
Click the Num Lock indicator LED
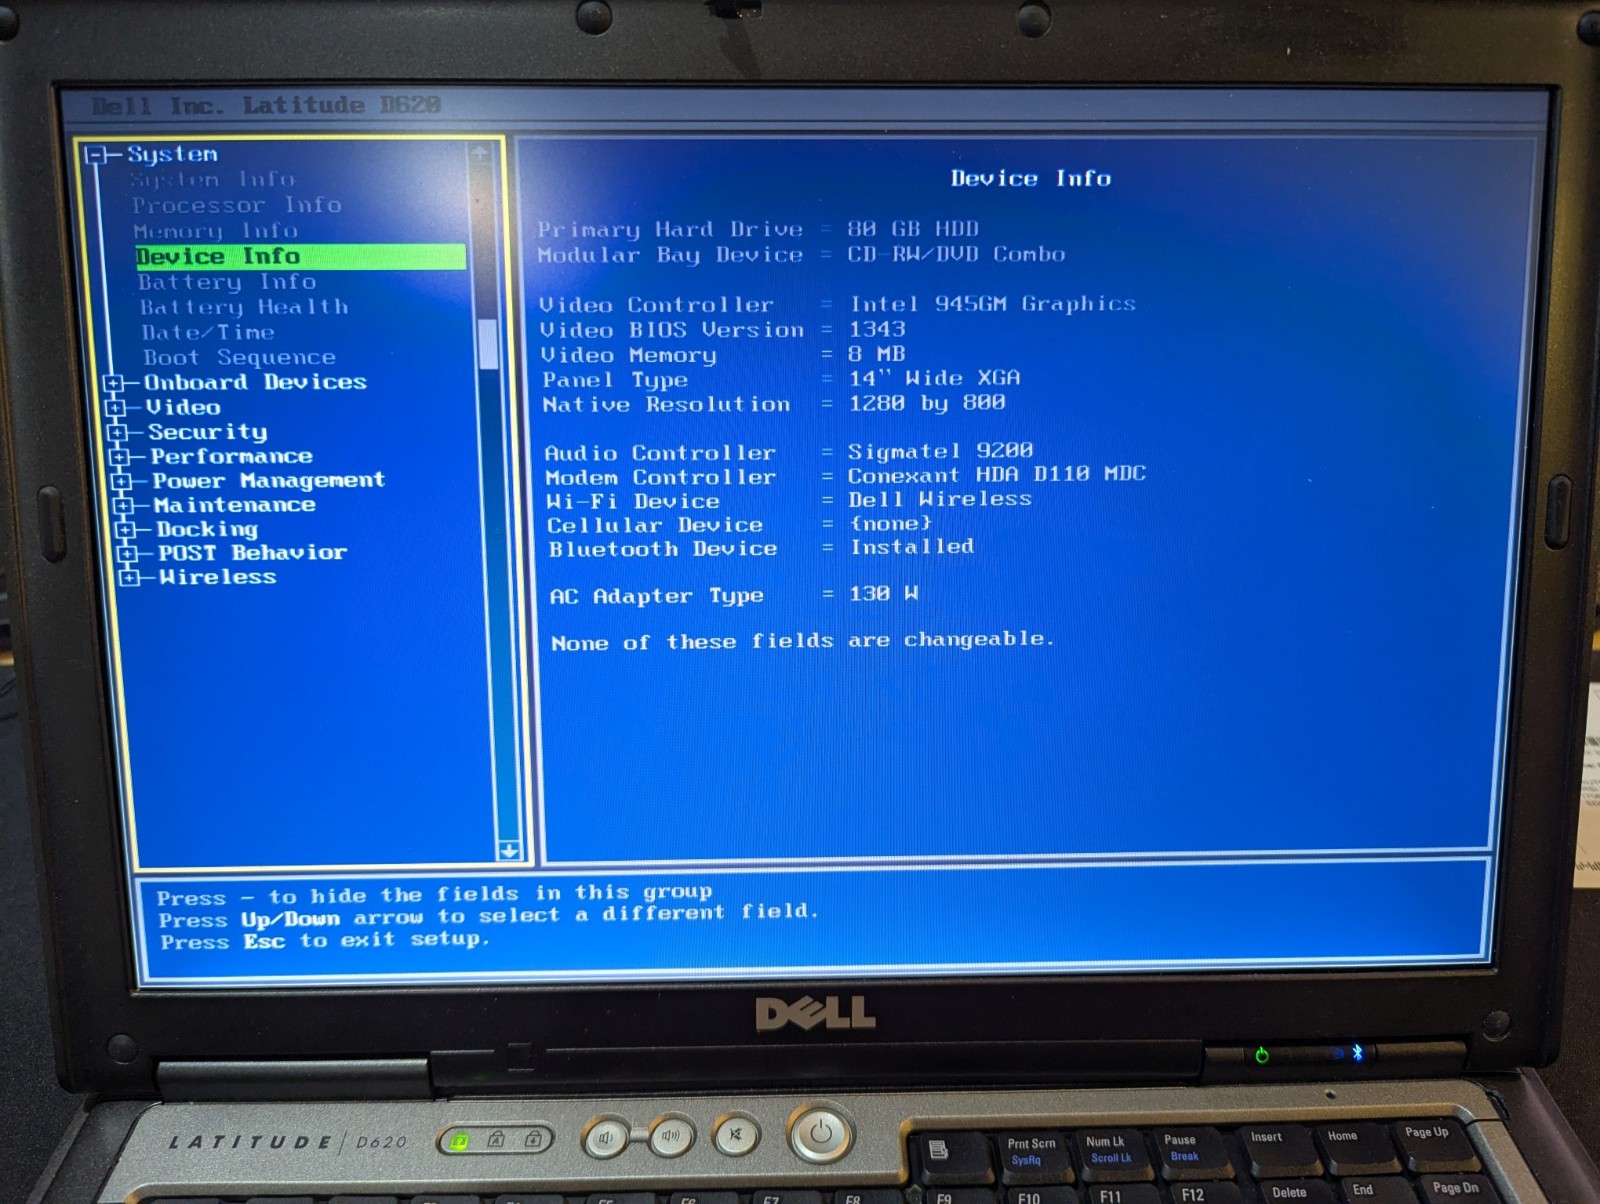pos(459,1141)
